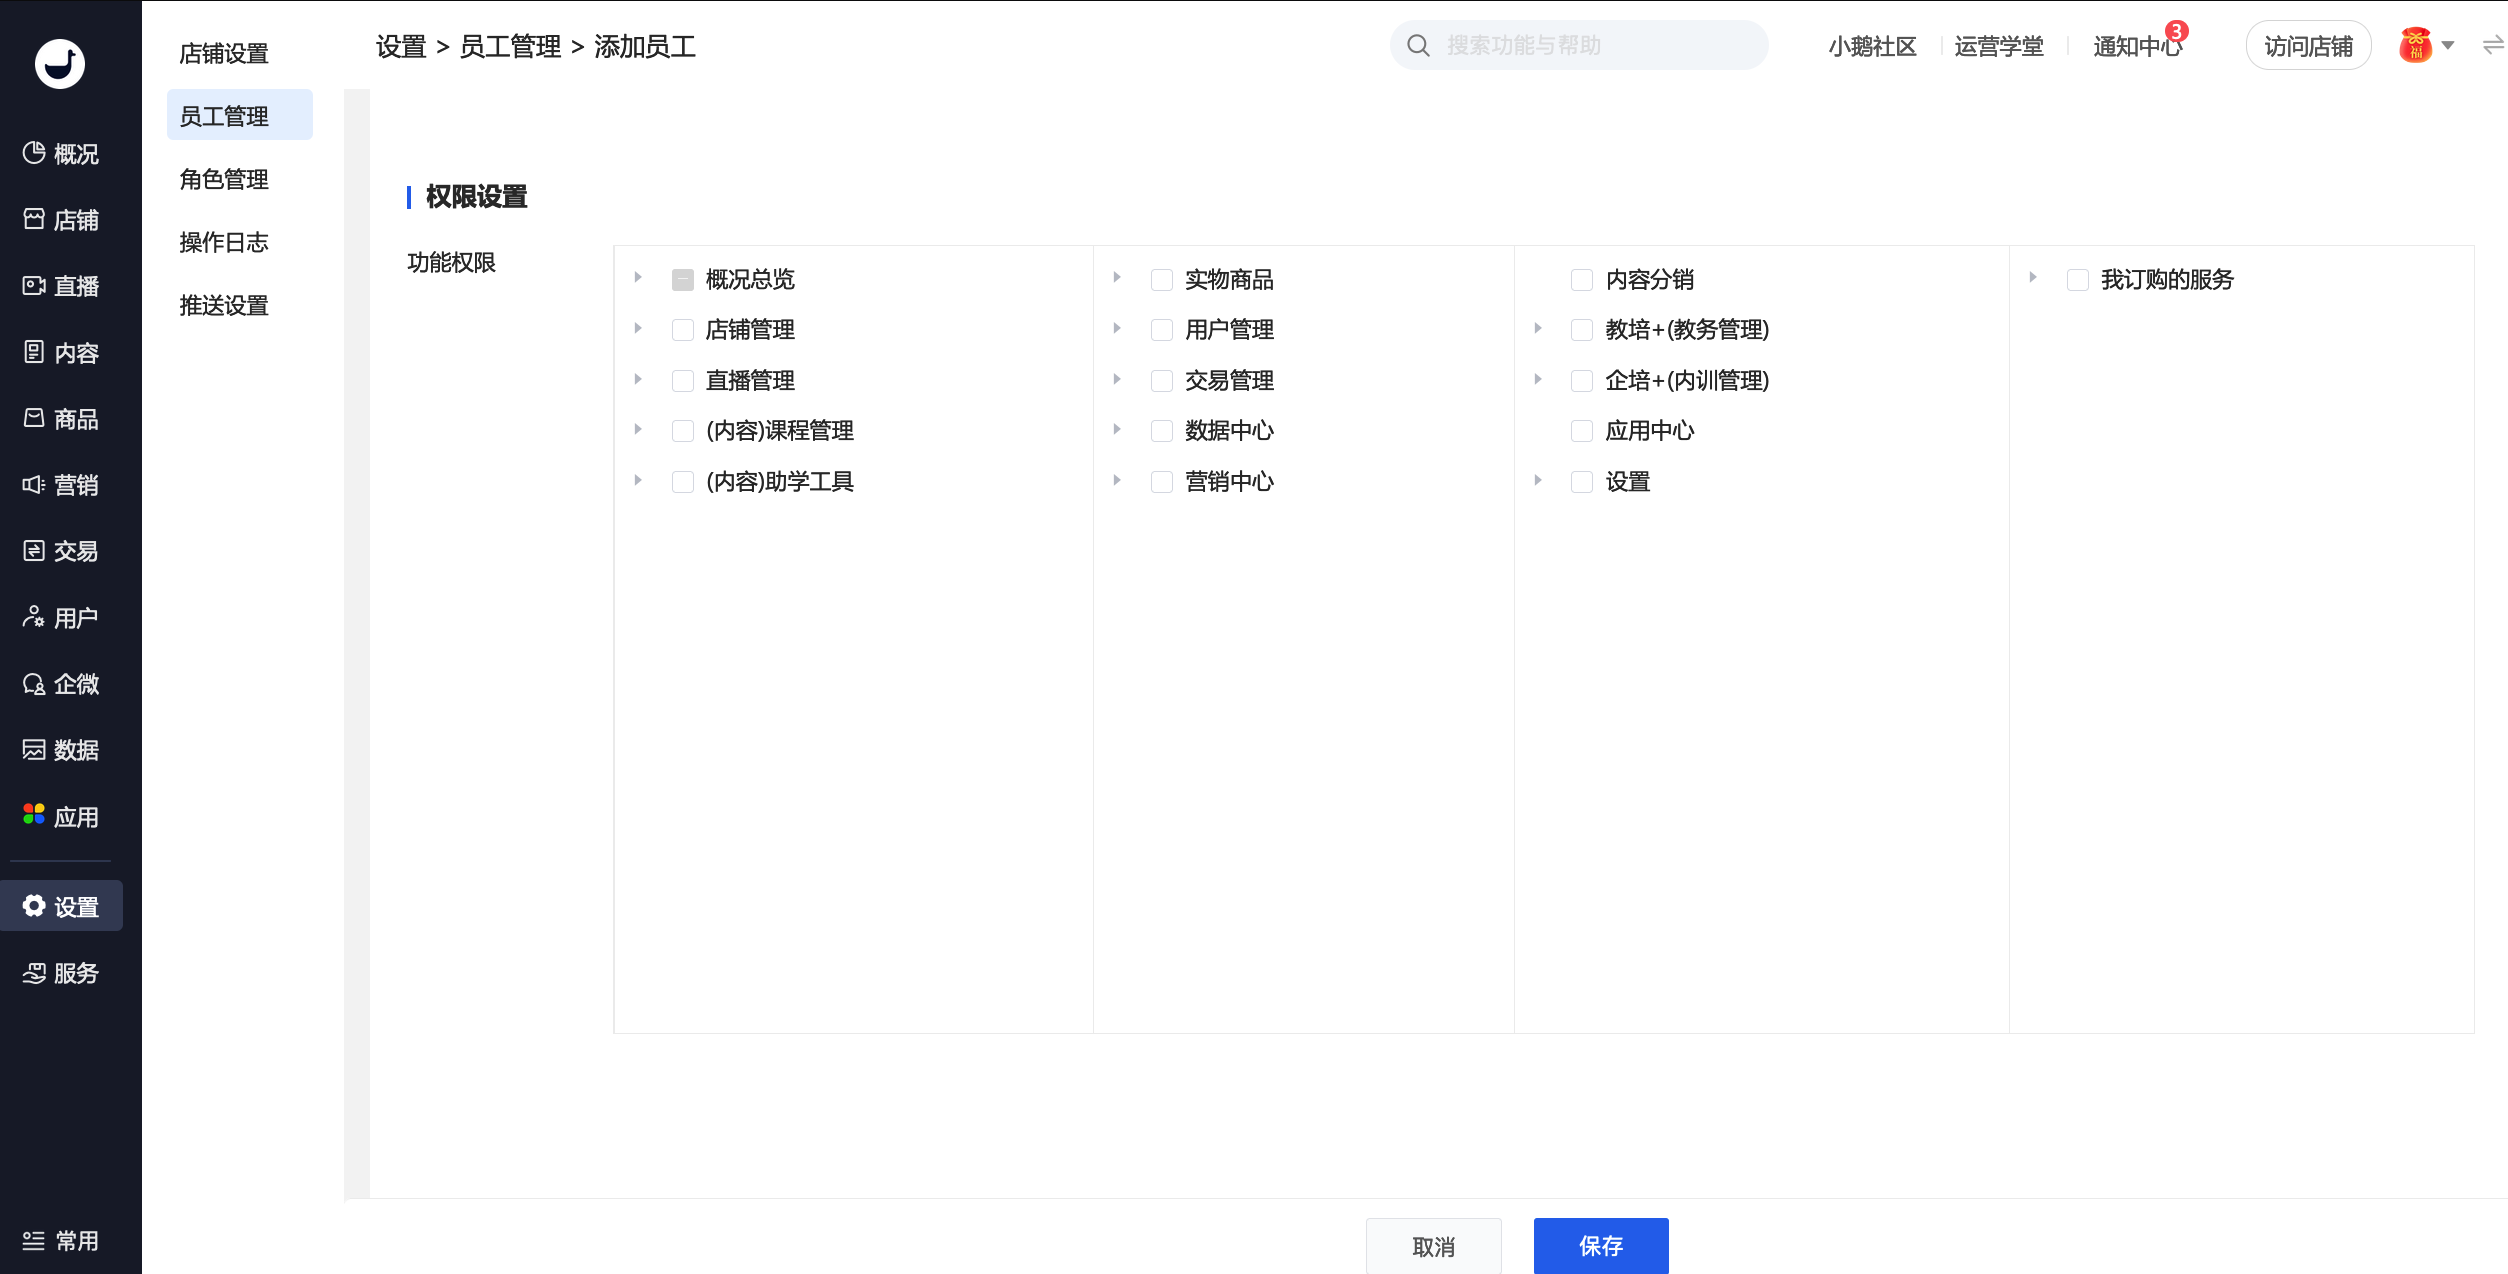Open 用户 users icon in sidebar
Screen dimensions: 2508x1274
click(x=34, y=617)
